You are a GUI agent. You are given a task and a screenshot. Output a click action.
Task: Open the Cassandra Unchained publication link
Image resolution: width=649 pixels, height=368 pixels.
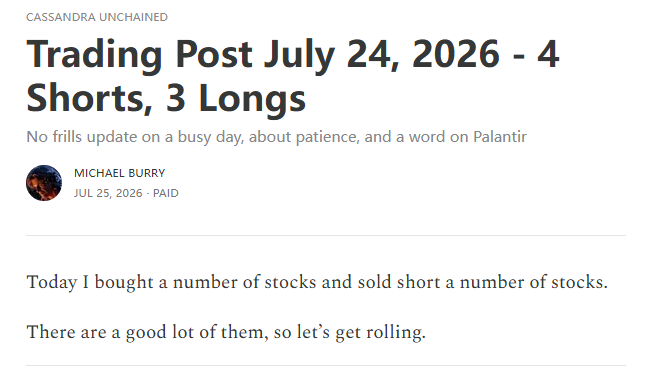tap(97, 17)
